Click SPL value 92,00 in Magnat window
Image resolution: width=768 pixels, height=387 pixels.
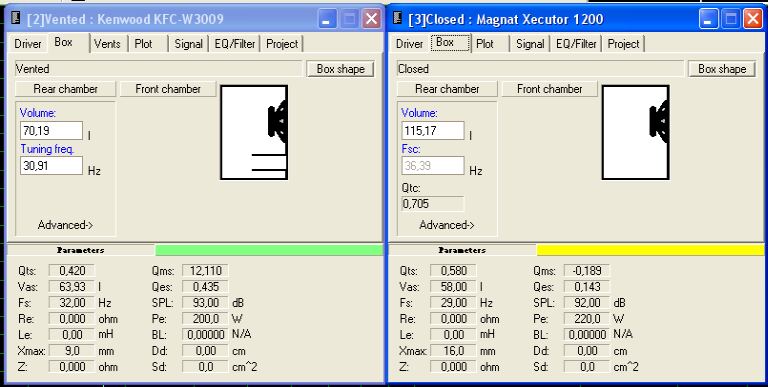pos(587,303)
